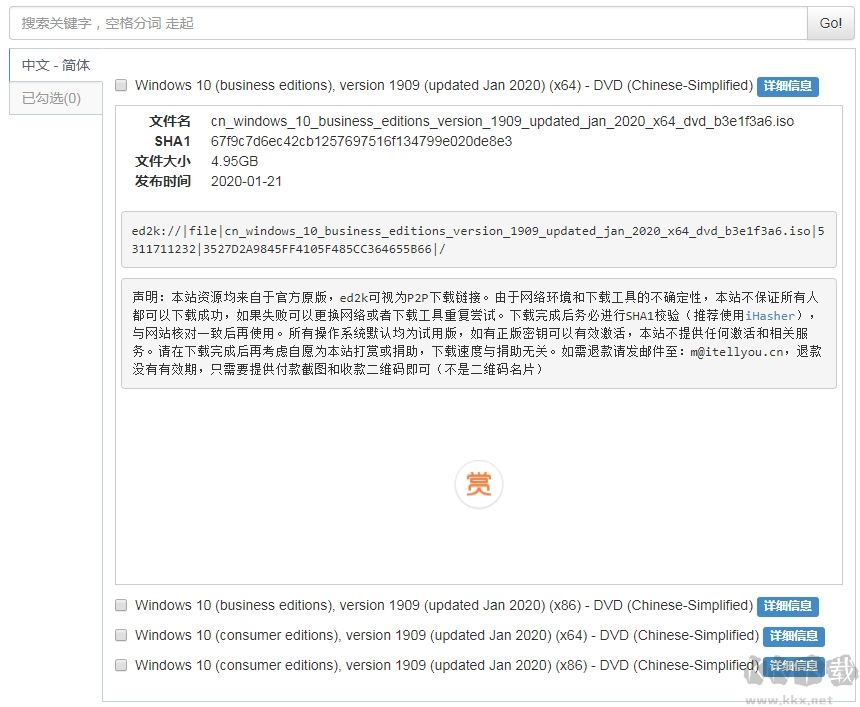Open 详细信息 for consumer editions x86
860x707 pixels.
point(794,666)
